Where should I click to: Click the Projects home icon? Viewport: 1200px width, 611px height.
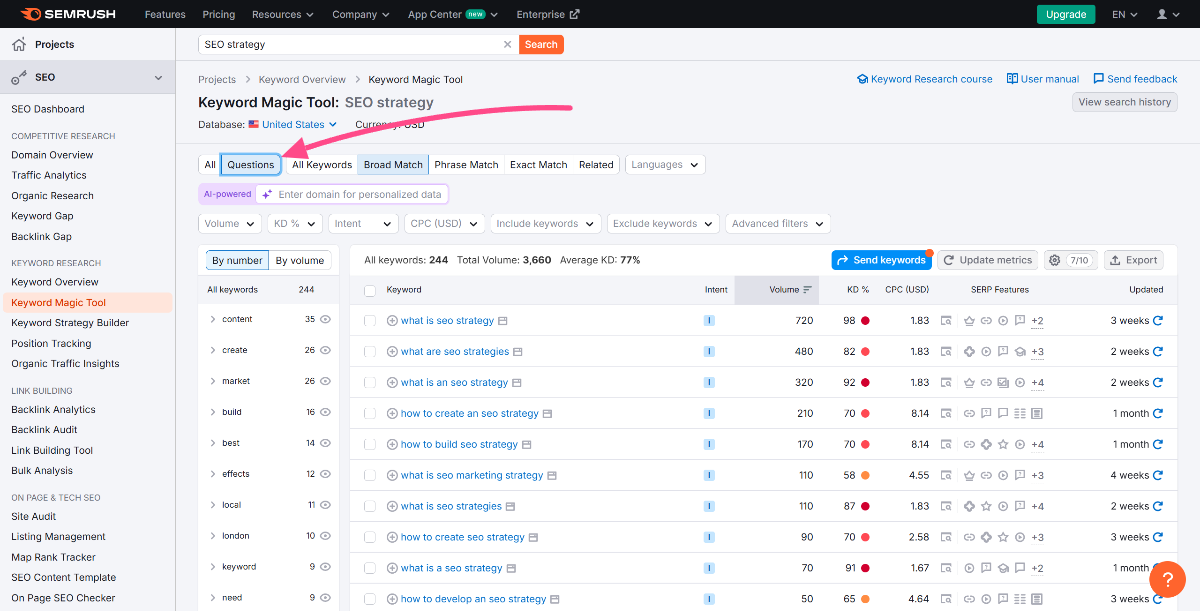tap(19, 44)
